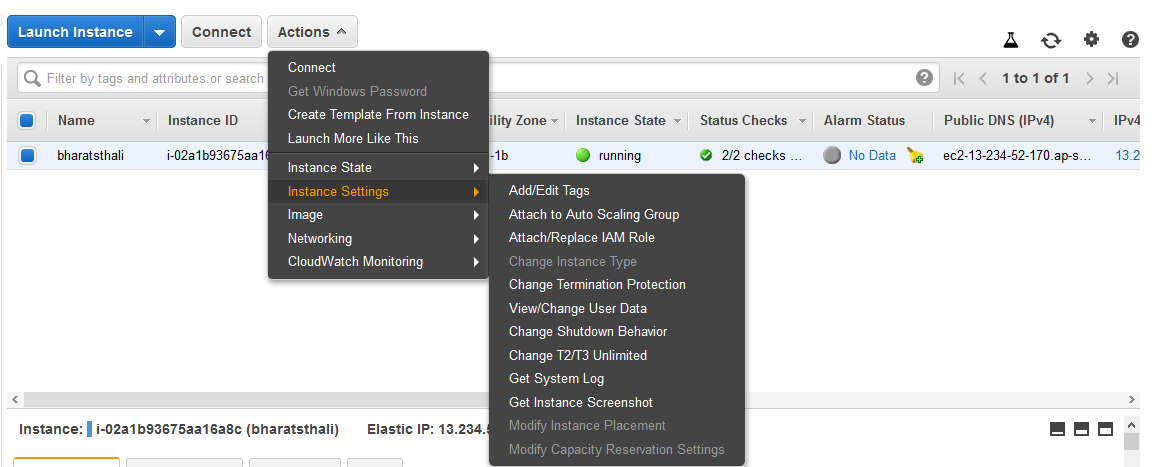Refresh the instance list
This screenshot has width=1152, height=467.
1050,40
